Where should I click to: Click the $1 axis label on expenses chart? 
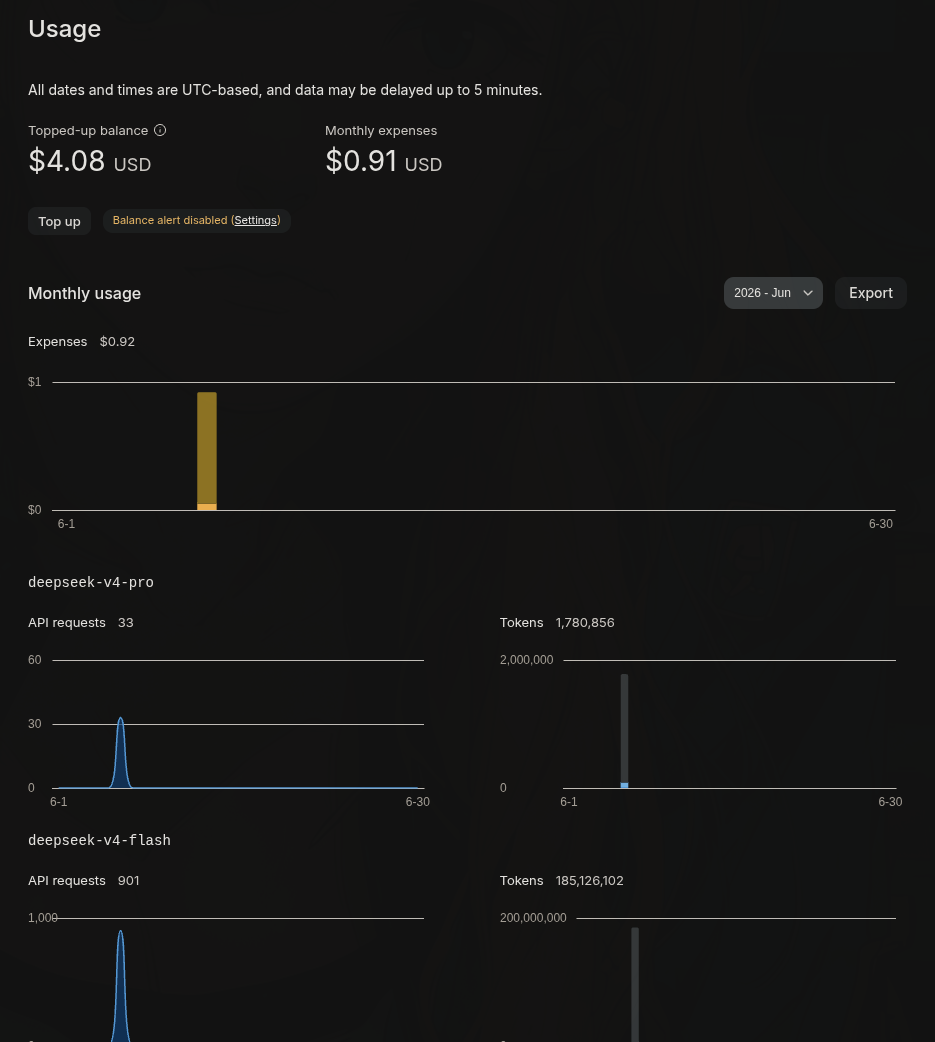[x=35, y=381]
